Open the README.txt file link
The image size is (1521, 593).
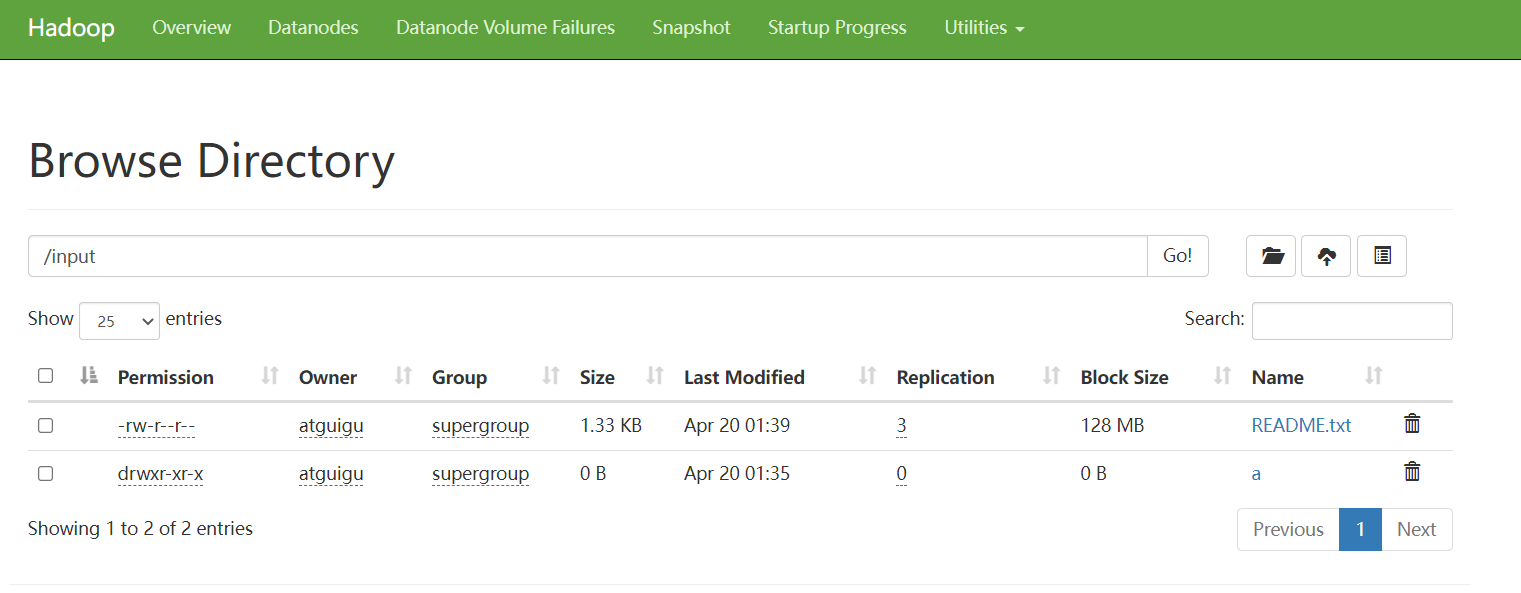(x=1301, y=425)
